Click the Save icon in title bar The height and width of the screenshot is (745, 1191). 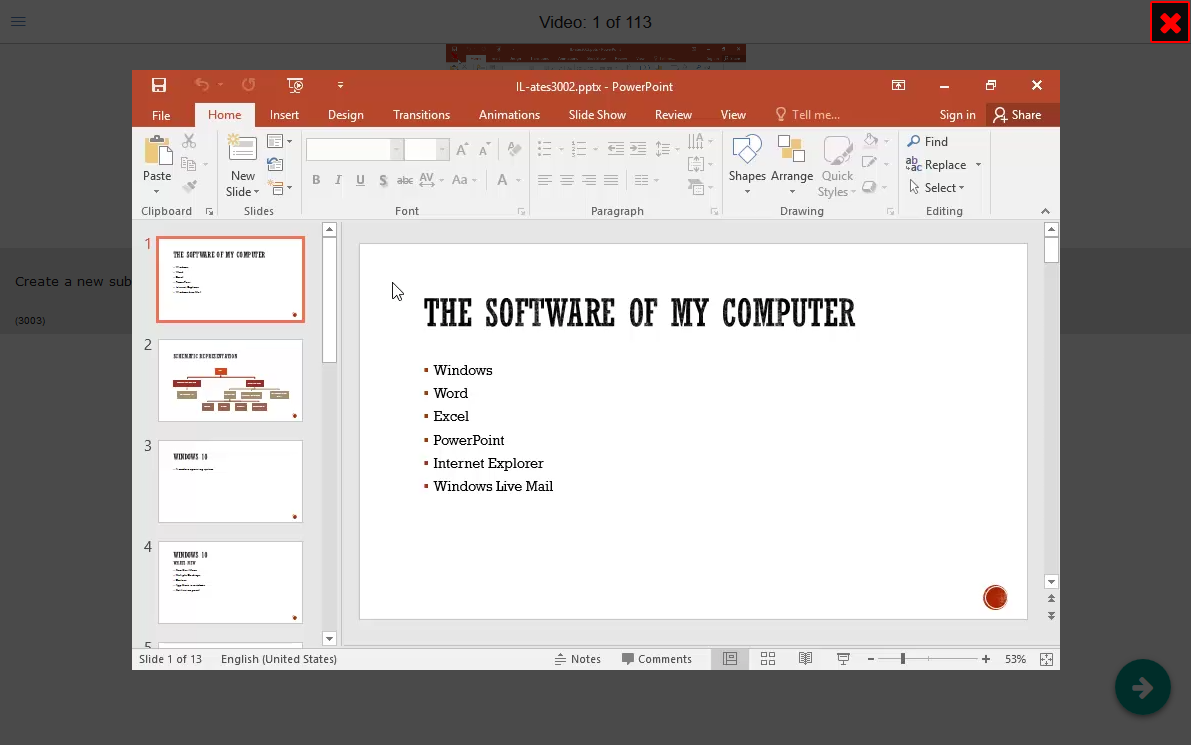pos(159,86)
